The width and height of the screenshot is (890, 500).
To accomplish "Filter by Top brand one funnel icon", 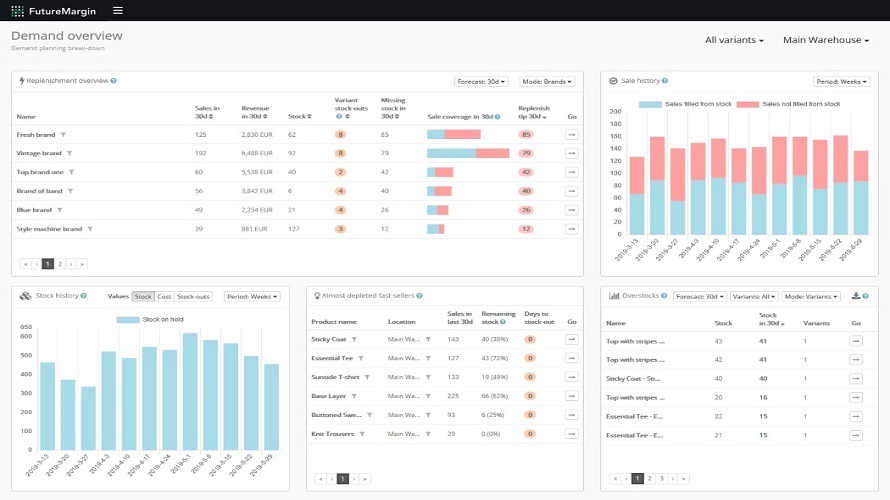I will (x=72, y=172).
